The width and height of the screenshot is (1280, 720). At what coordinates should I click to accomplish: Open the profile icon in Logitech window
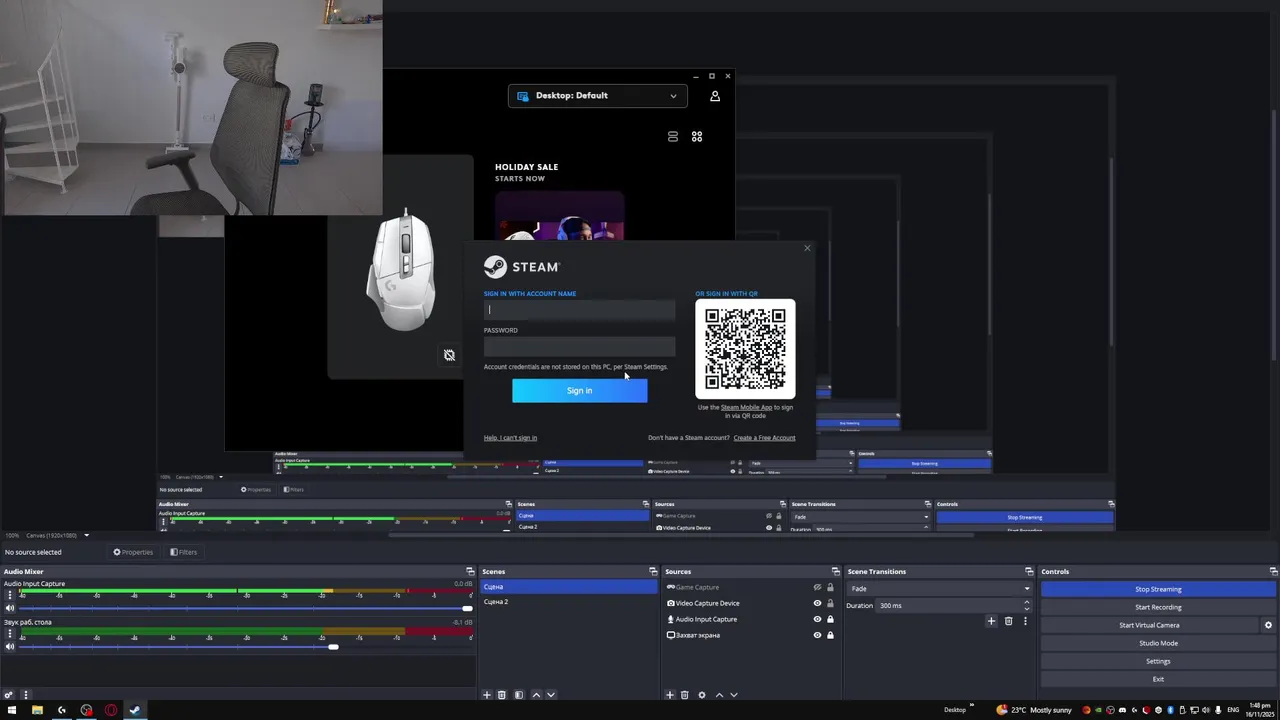click(715, 96)
